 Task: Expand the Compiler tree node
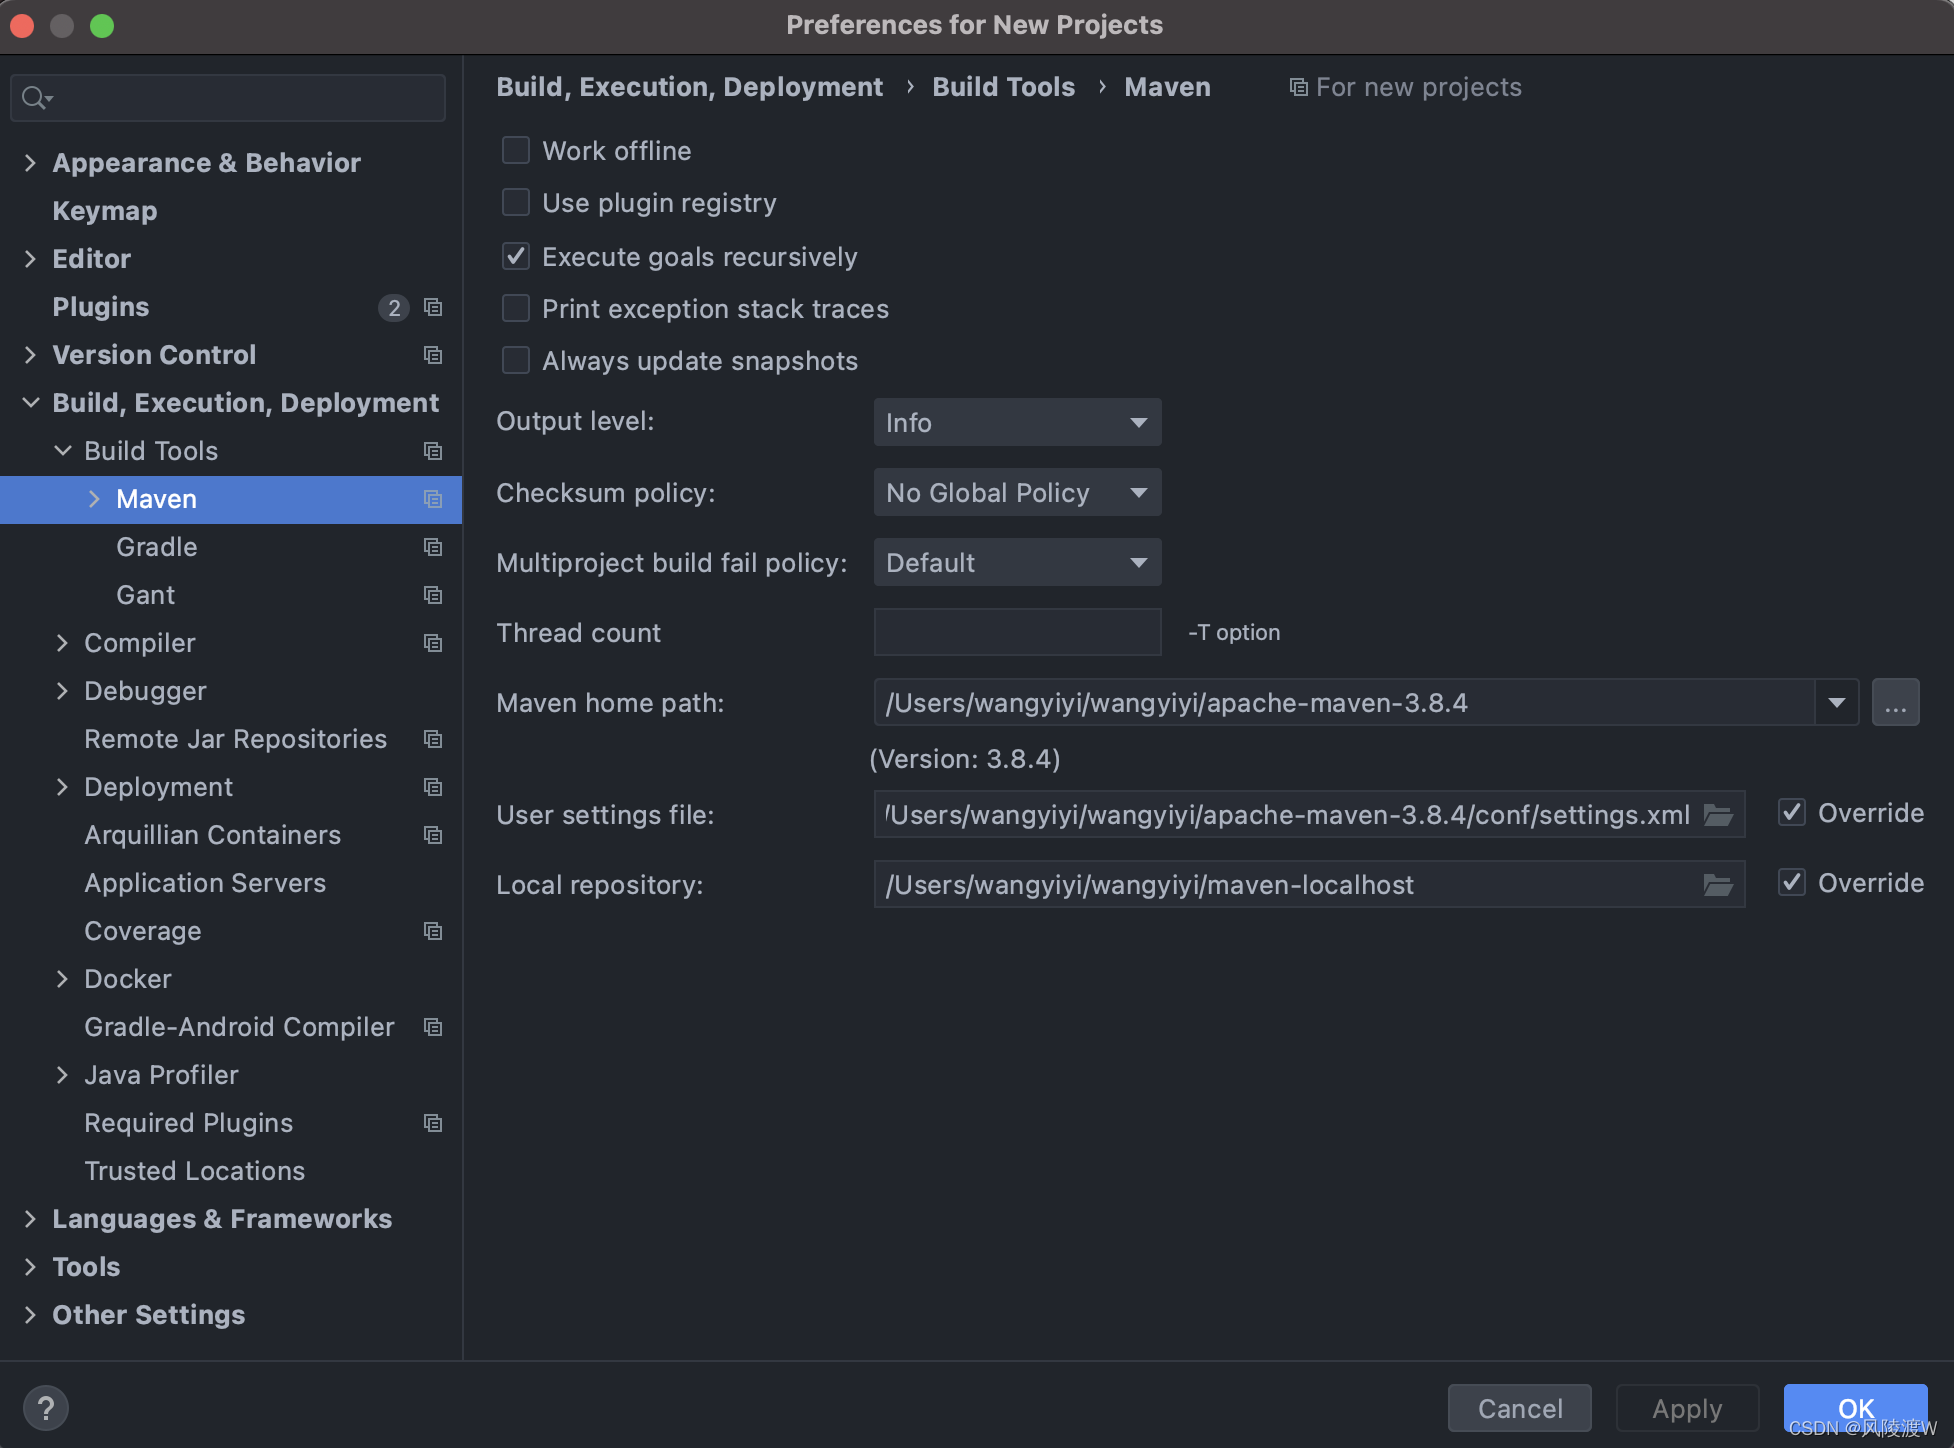62,643
